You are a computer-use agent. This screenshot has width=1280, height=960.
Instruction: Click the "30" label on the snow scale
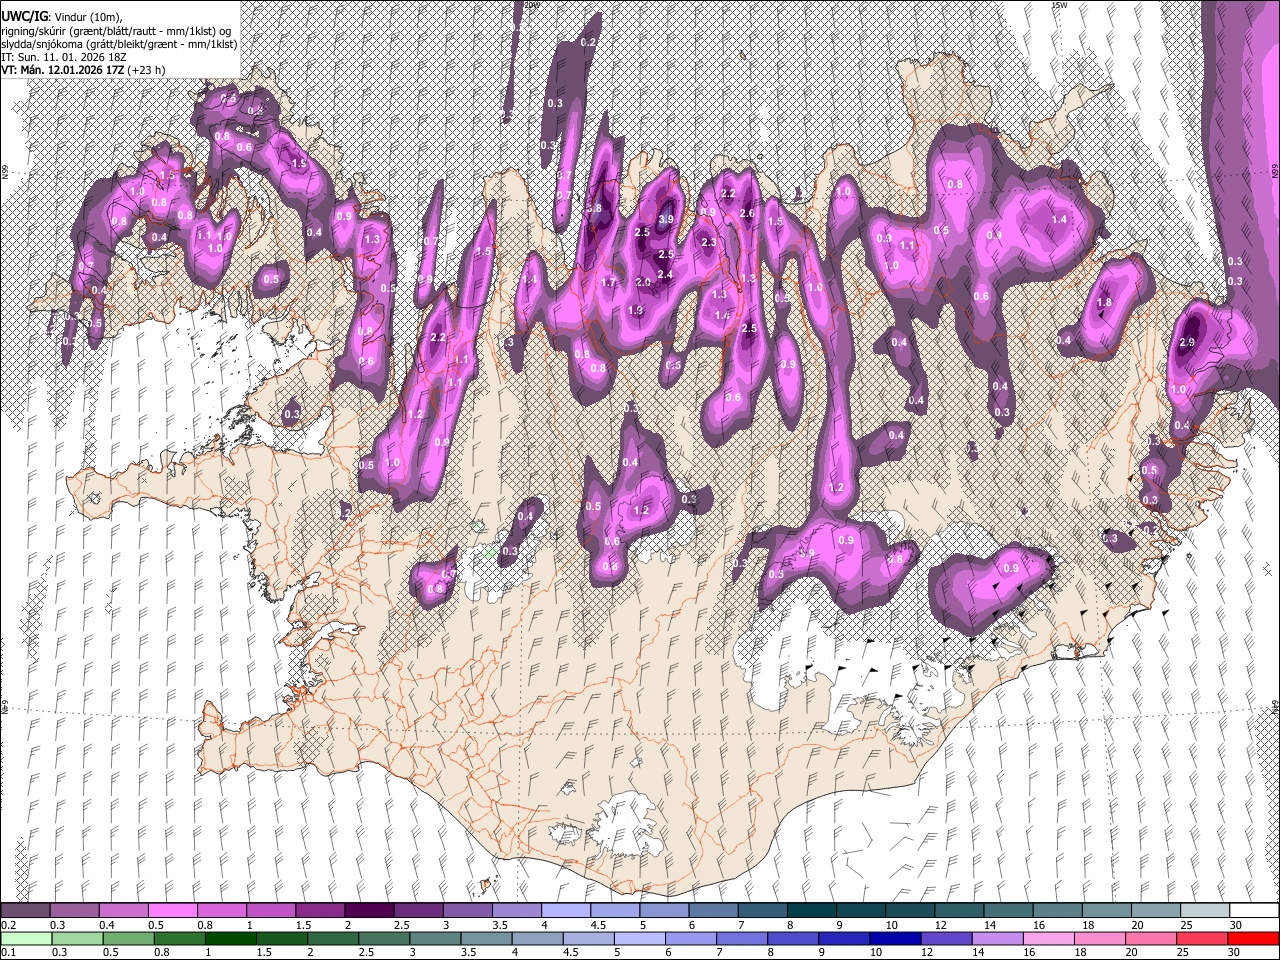(1236, 925)
